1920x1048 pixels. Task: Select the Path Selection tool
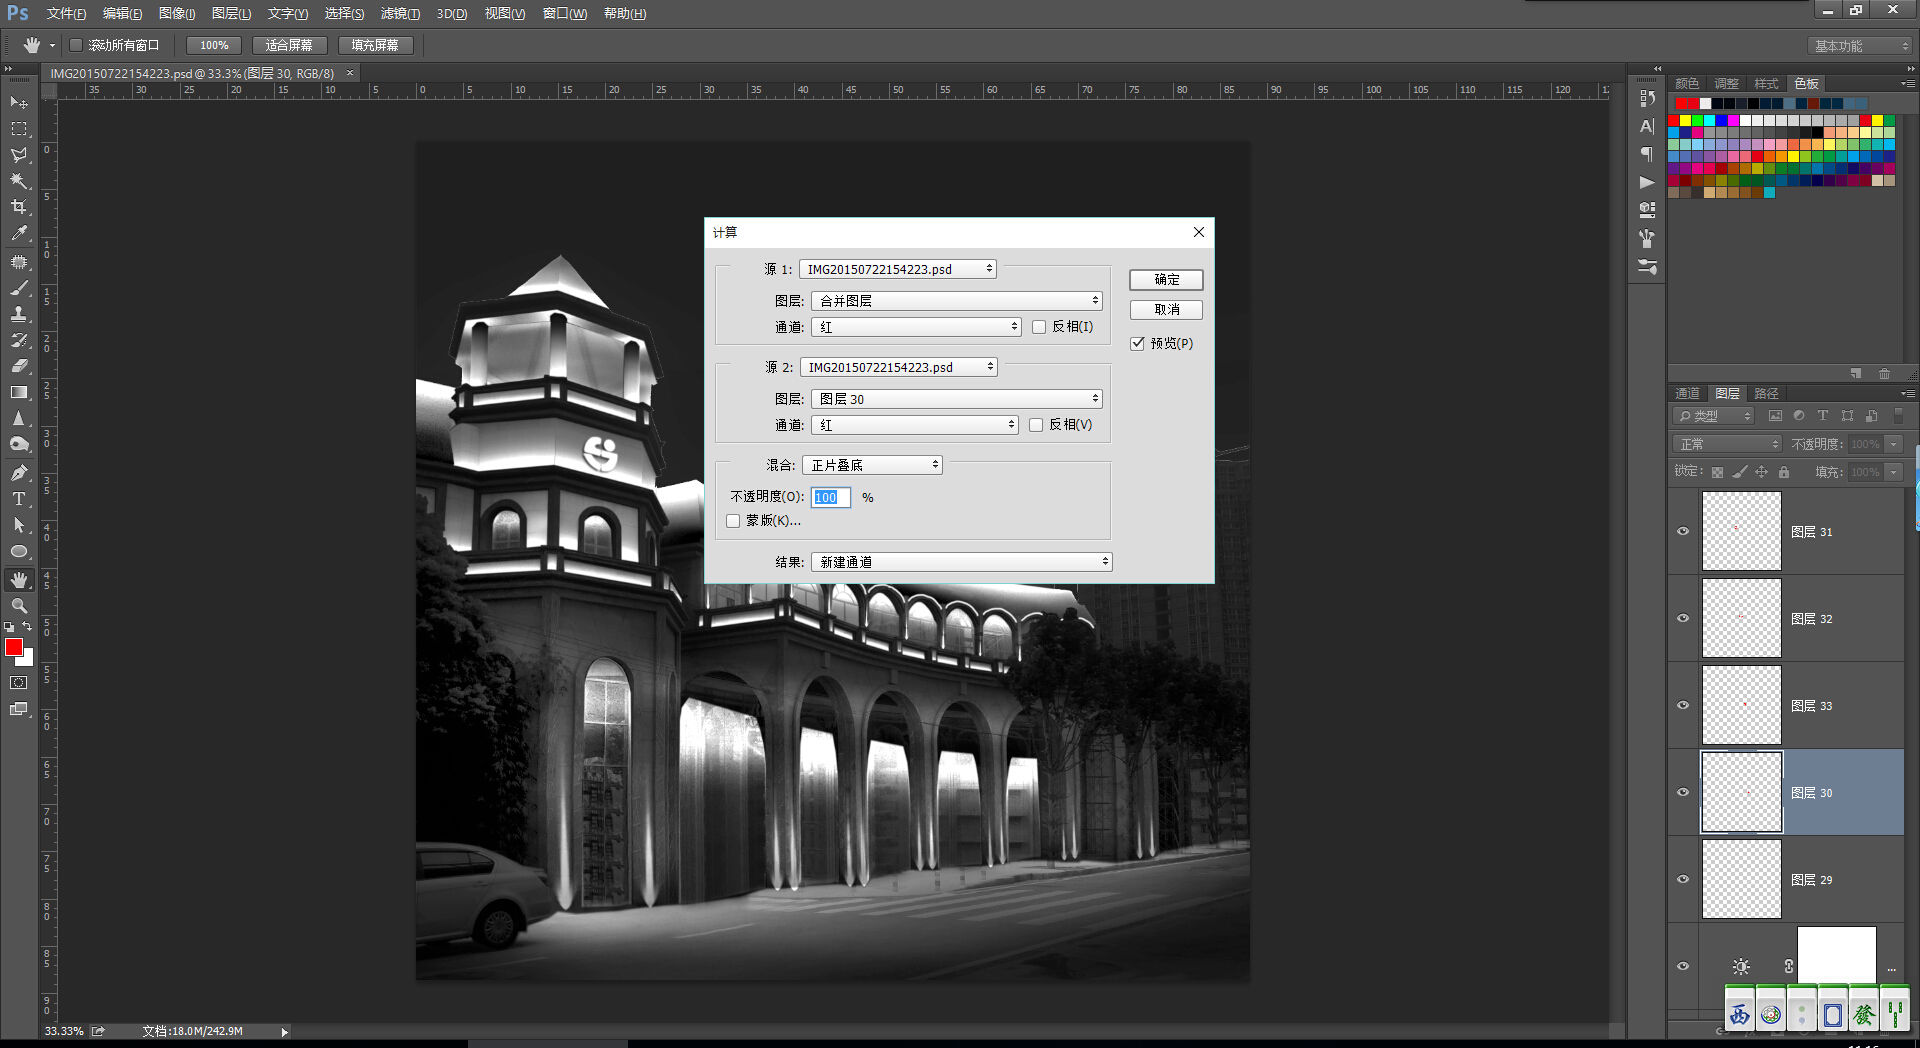pos(19,525)
